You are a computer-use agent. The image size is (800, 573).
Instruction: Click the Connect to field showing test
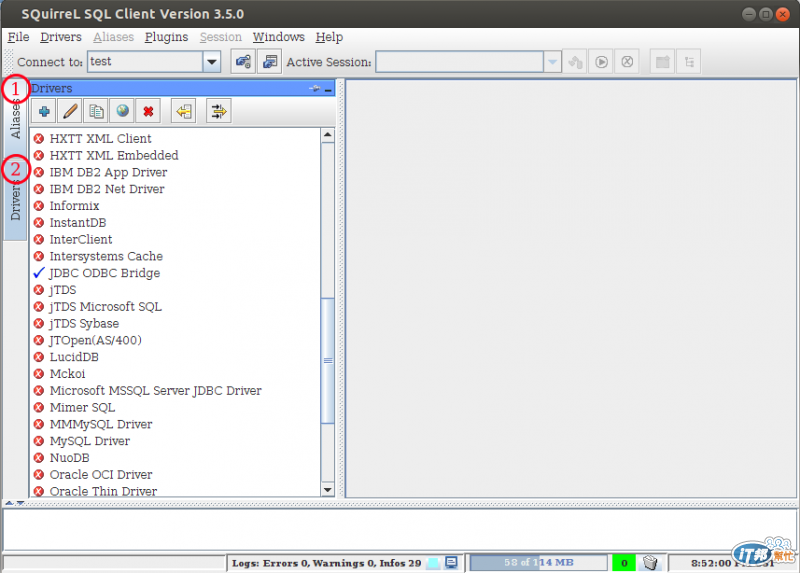(x=145, y=62)
